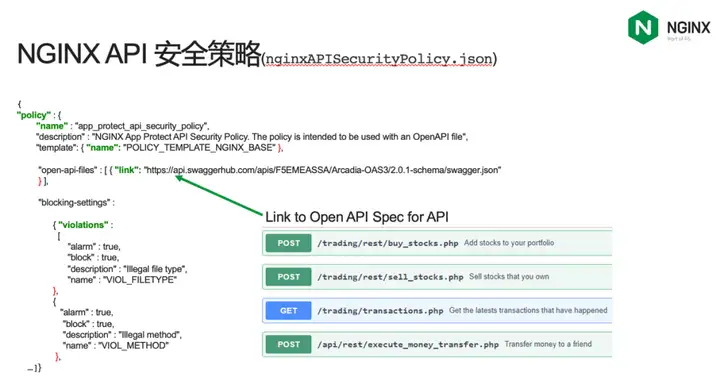
Task: Click the nginxAPISecurityPolicy.json filename in title
Action: [379, 59]
